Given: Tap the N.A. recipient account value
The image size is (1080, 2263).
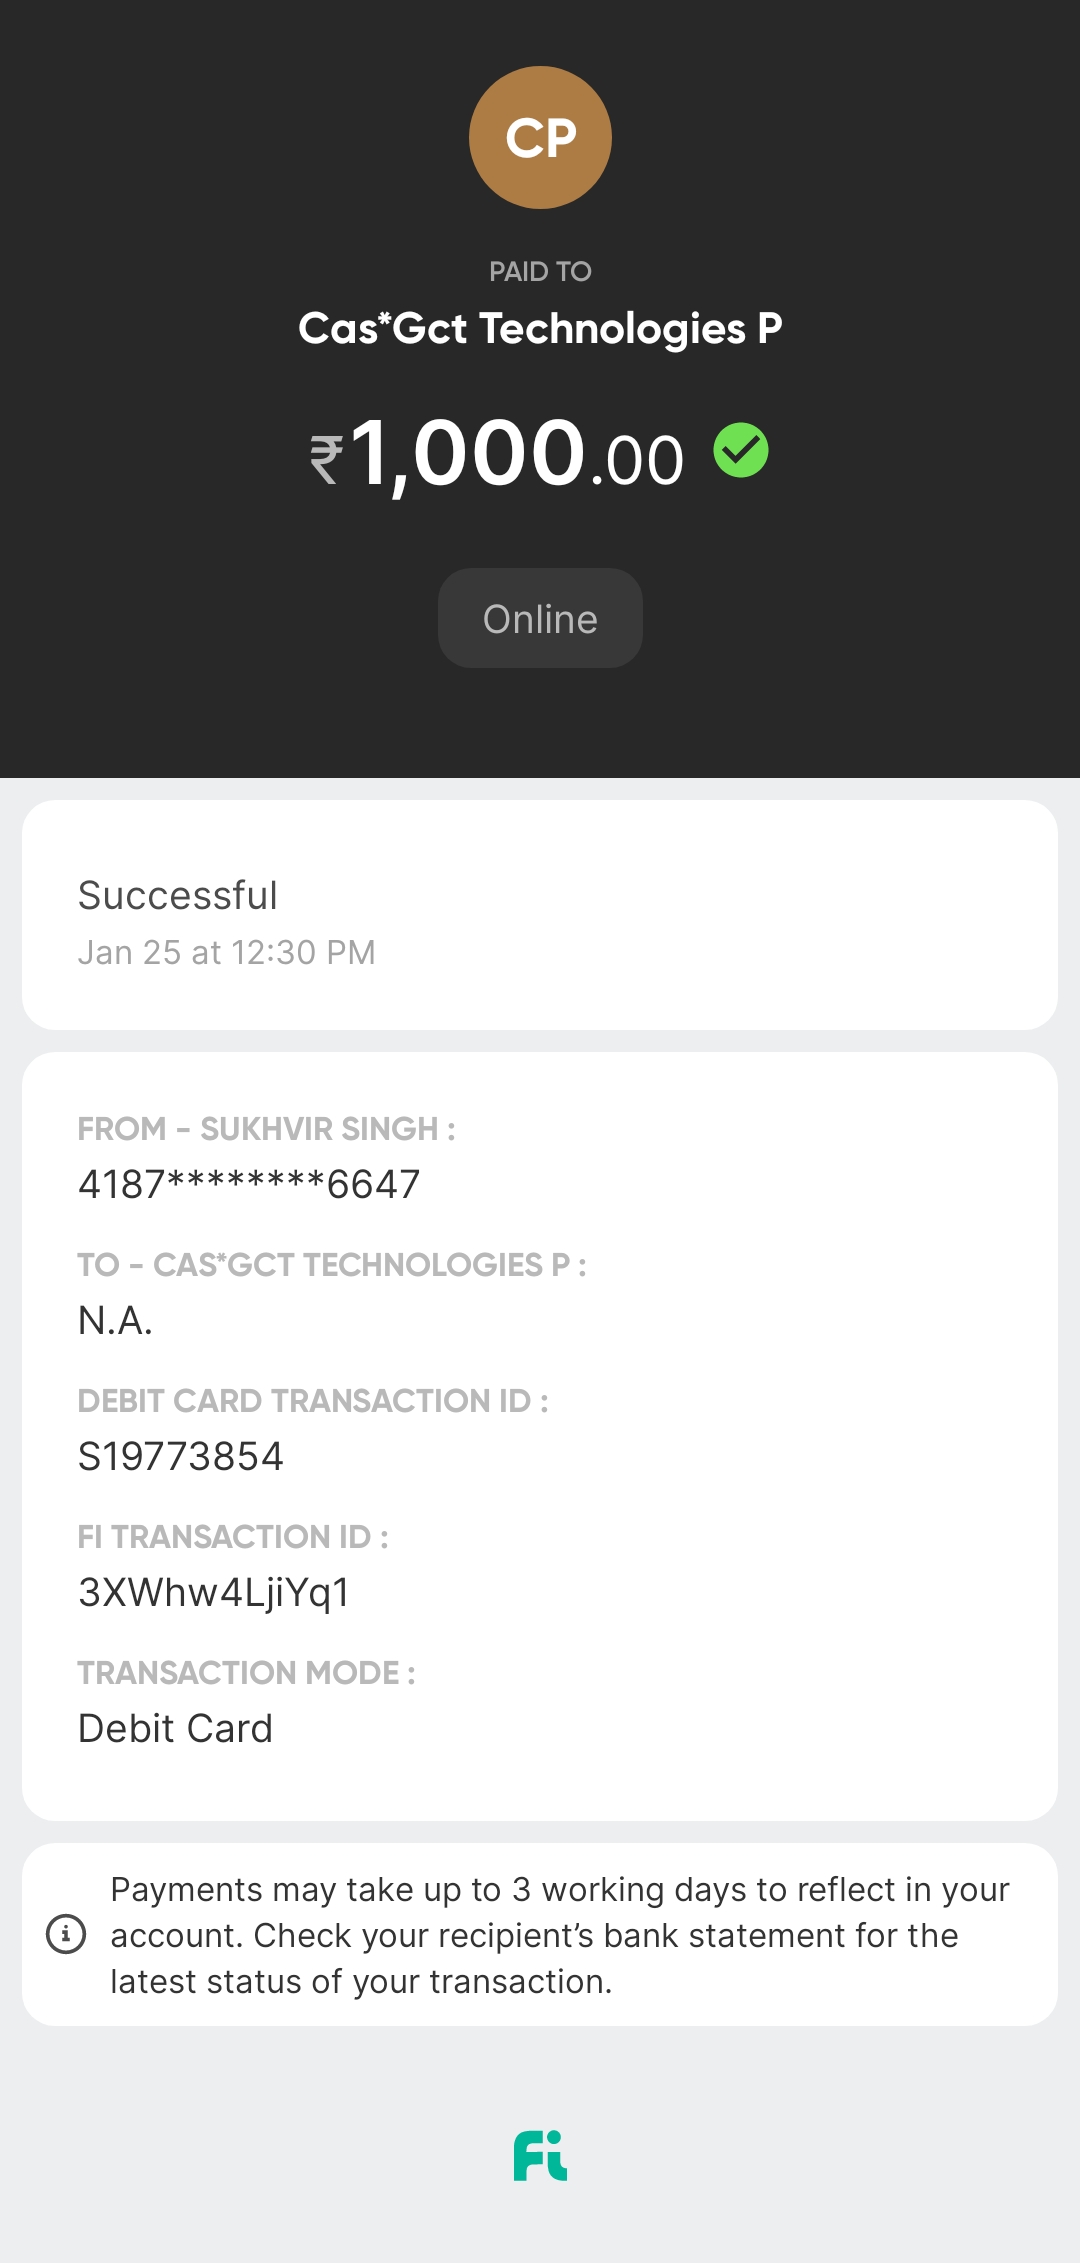Looking at the screenshot, I should (116, 1320).
